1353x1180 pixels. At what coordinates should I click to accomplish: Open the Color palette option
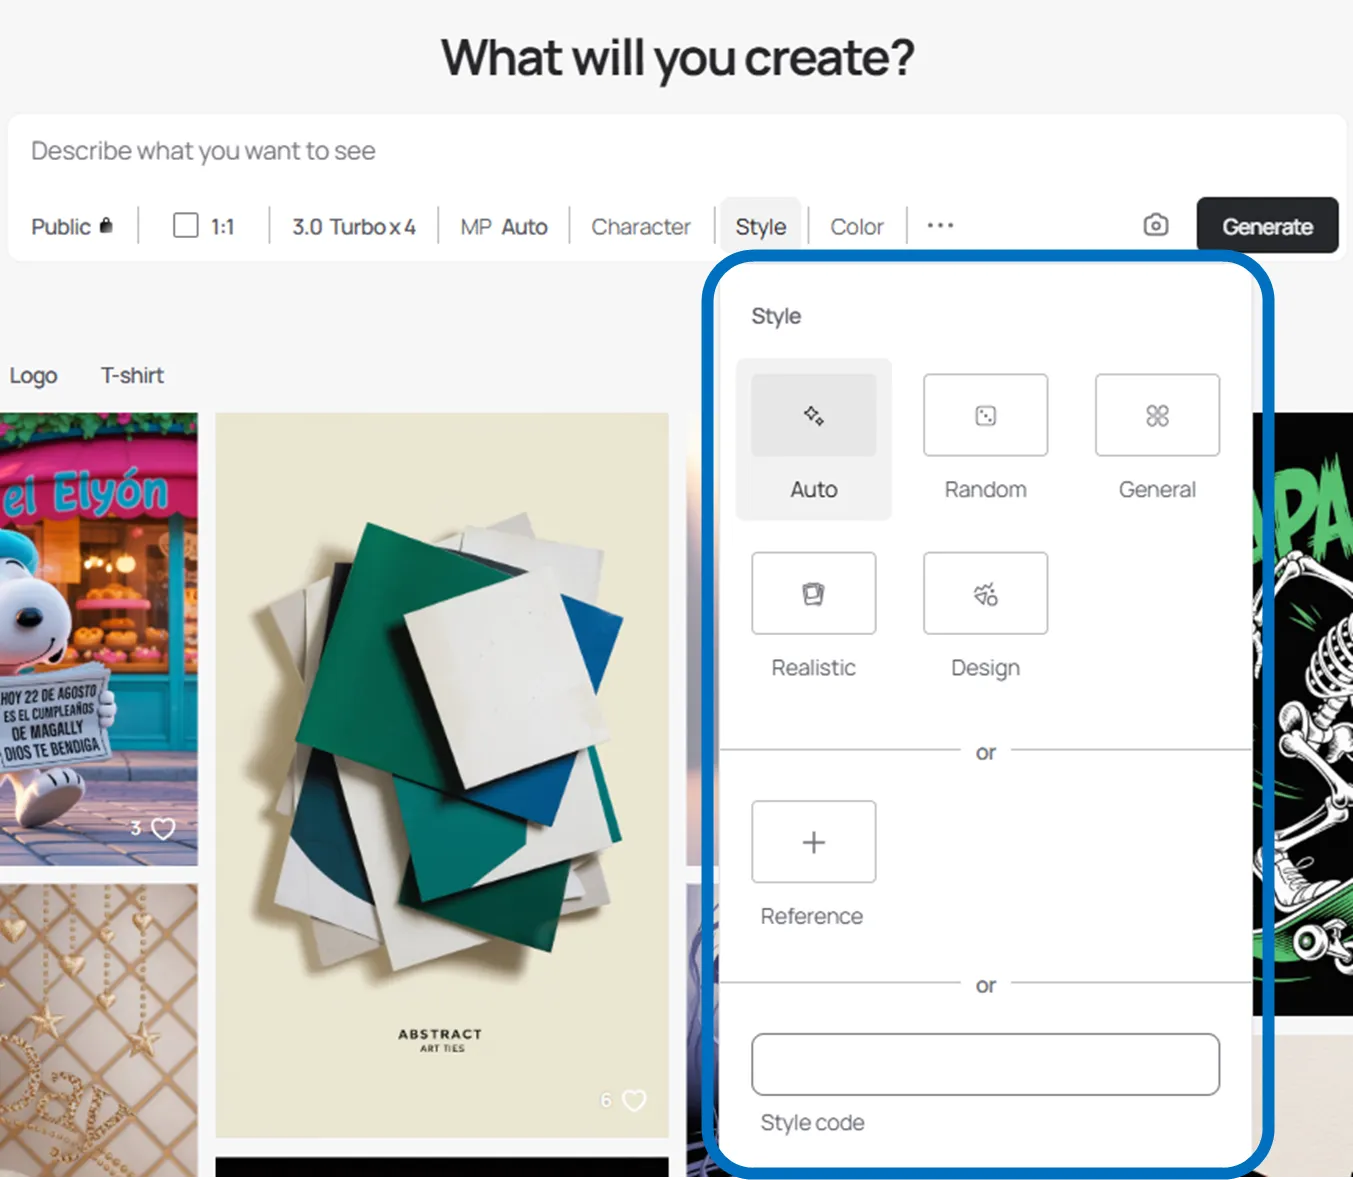(x=857, y=227)
